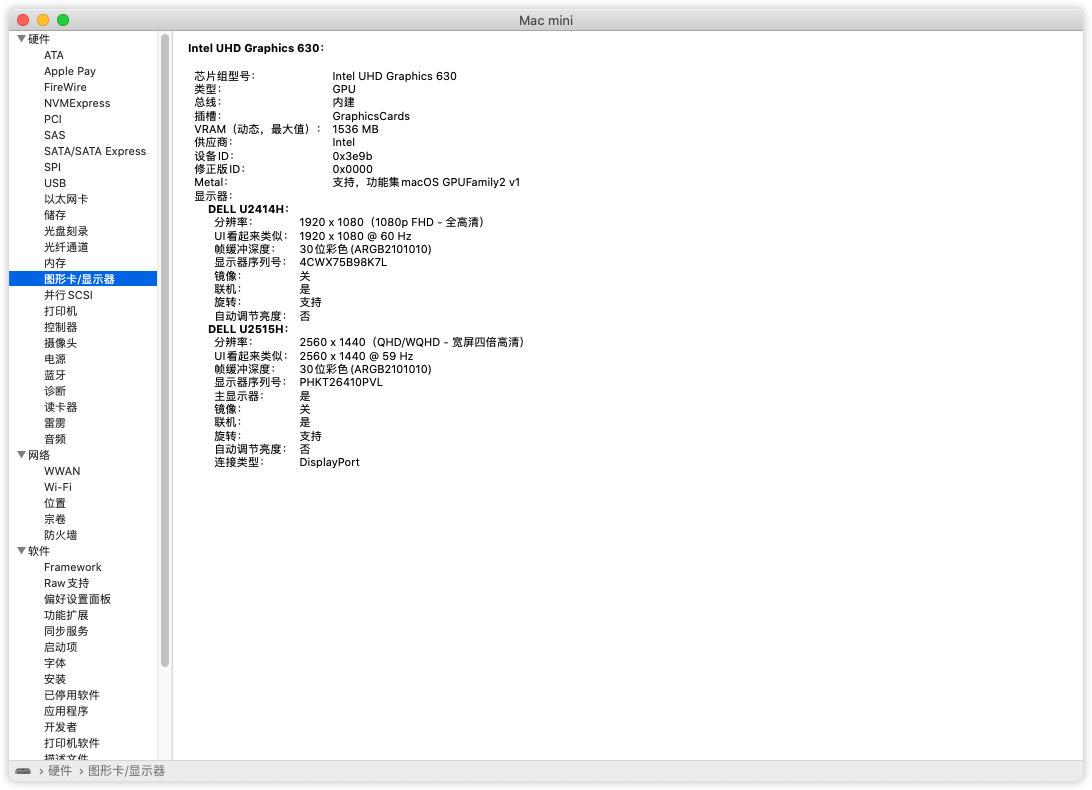Image resolution: width=1092 pixels, height=790 pixels.
Task: Collapse the 网络 disclosure triangle
Action: coord(22,455)
